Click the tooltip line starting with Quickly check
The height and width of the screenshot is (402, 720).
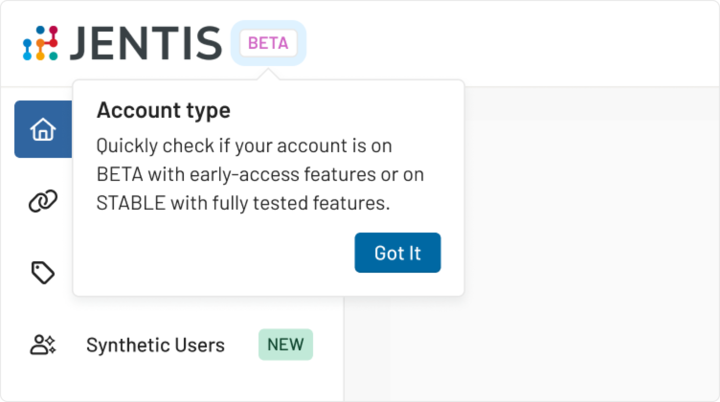click(244, 145)
